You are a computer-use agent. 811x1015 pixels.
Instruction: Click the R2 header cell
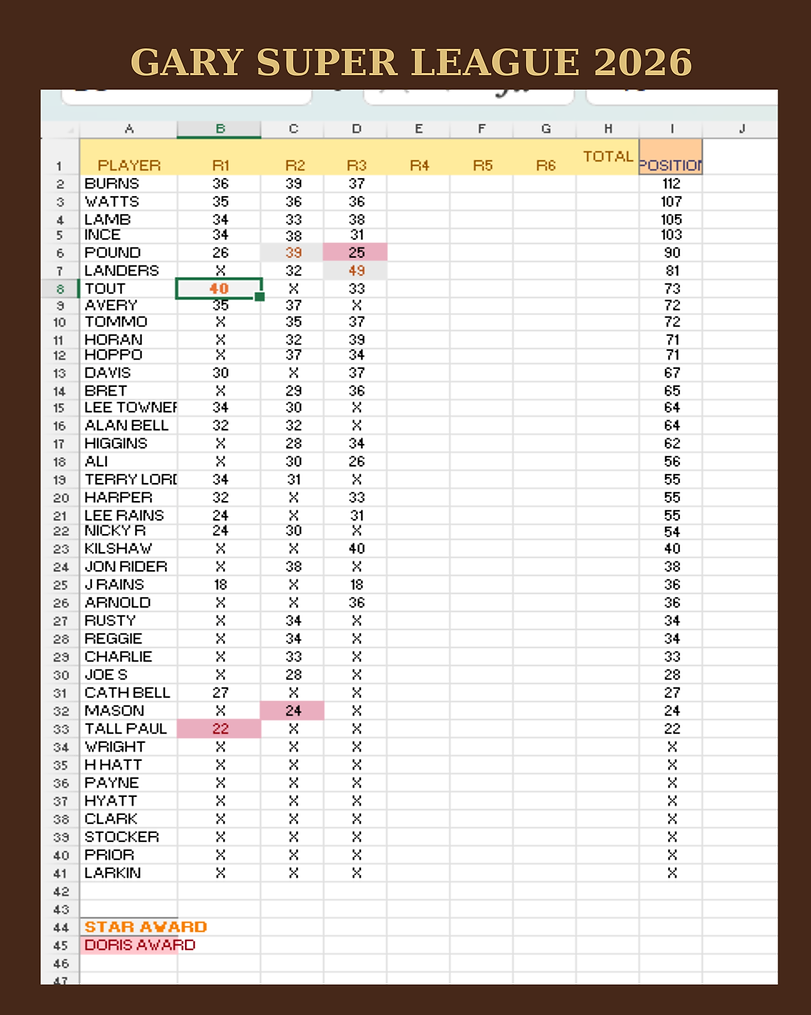pos(293,157)
